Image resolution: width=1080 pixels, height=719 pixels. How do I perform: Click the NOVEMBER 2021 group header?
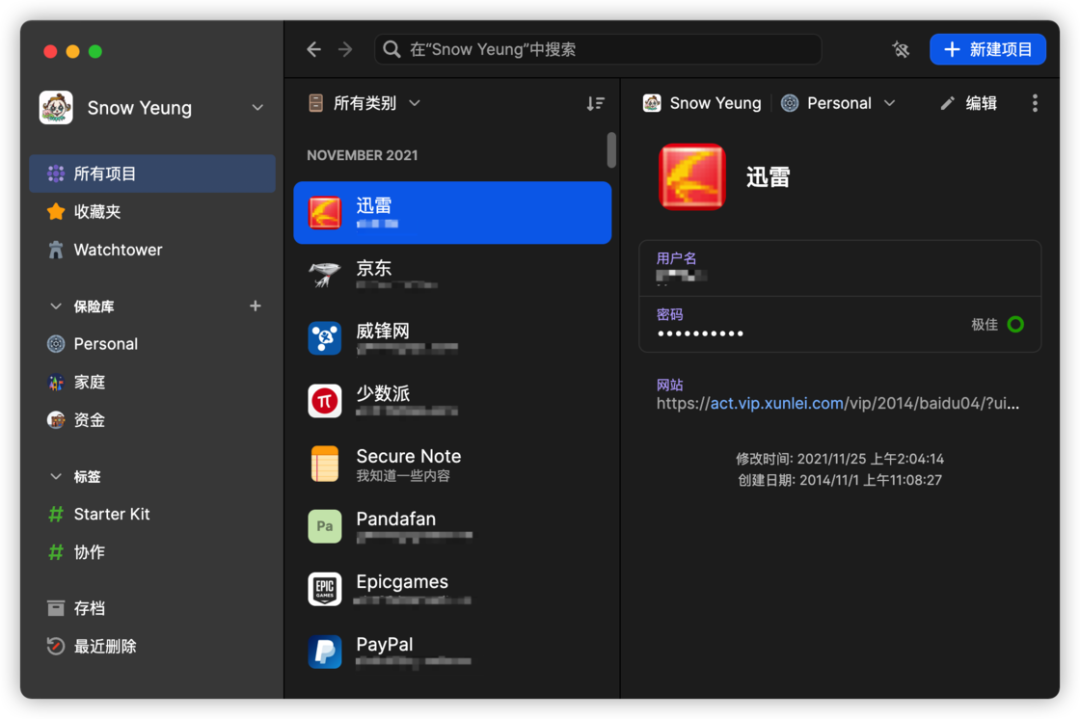click(x=362, y=156)
